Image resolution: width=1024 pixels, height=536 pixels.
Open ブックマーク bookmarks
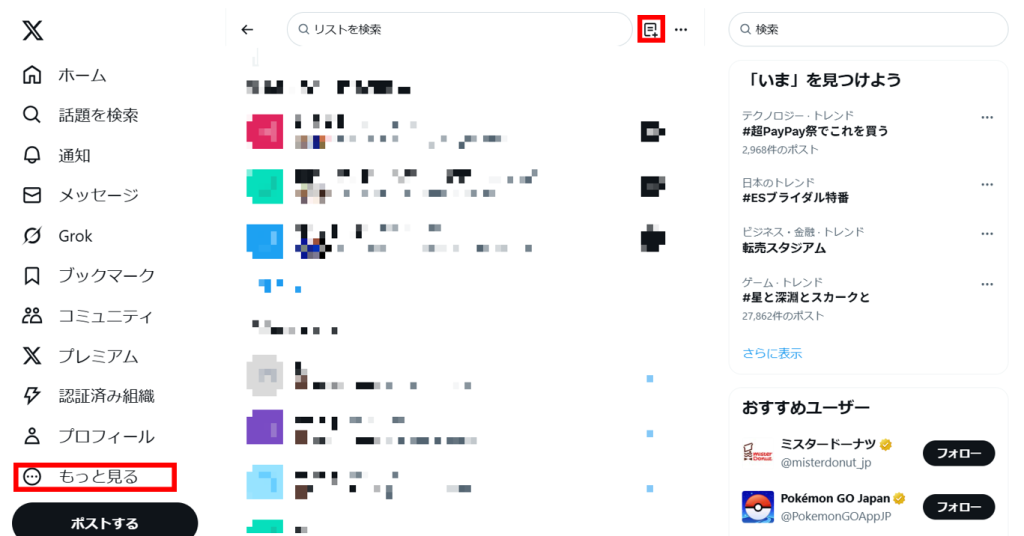coord(89,276)
